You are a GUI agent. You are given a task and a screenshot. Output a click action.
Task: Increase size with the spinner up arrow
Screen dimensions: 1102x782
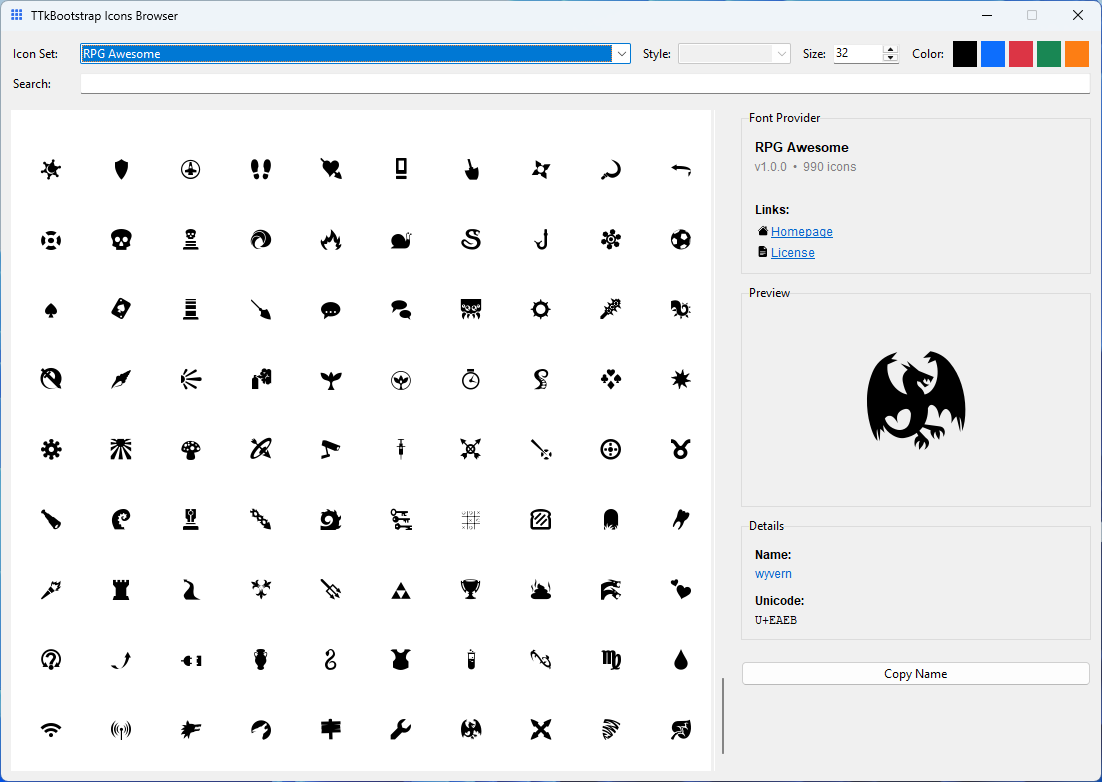coord(889,49)
